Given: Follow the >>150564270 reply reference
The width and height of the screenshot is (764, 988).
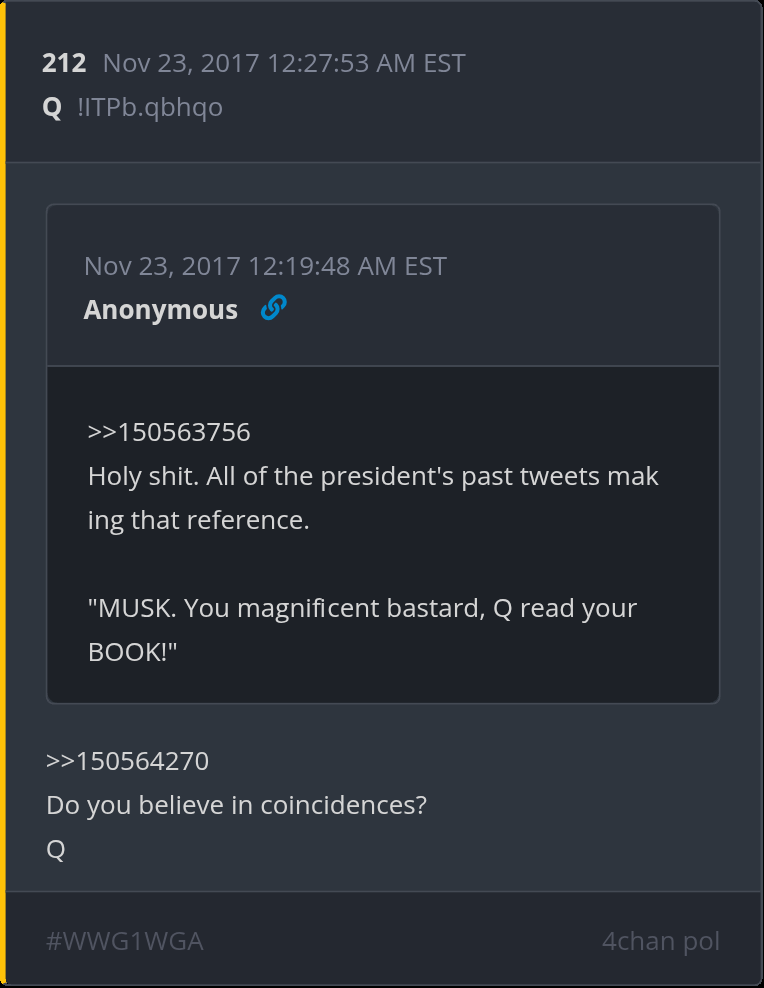Looking at the screenshot, I should tap(127, 761).
